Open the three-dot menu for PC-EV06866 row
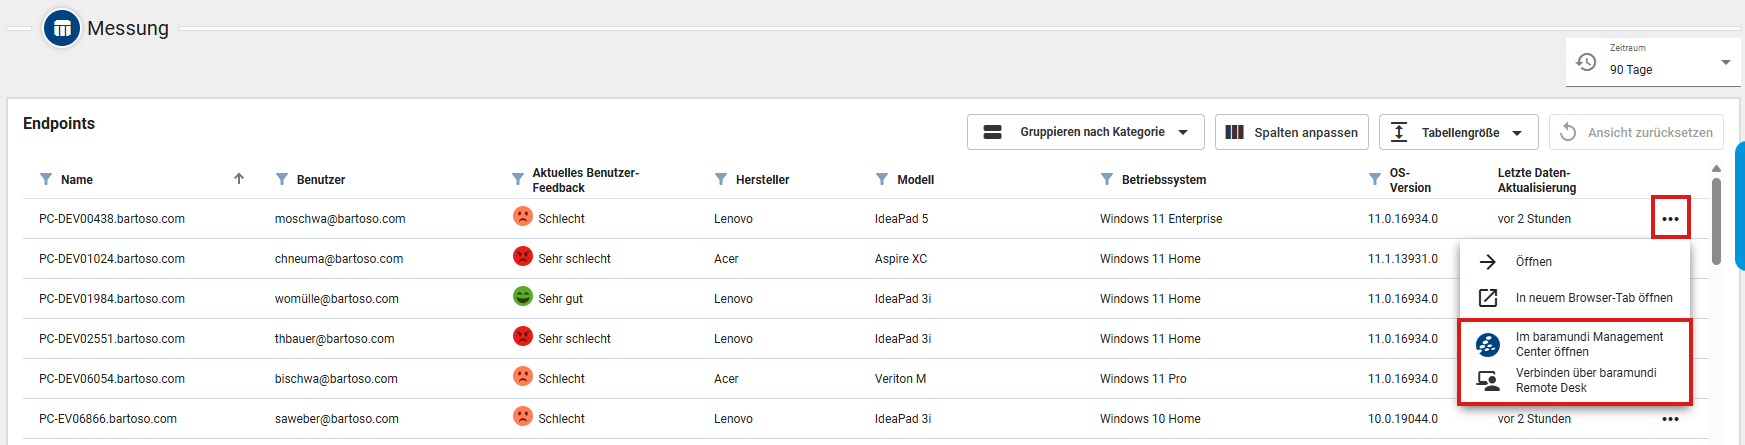This screenshot has height=445, width=1745. pyautogui.click(x=1670, y=419)
